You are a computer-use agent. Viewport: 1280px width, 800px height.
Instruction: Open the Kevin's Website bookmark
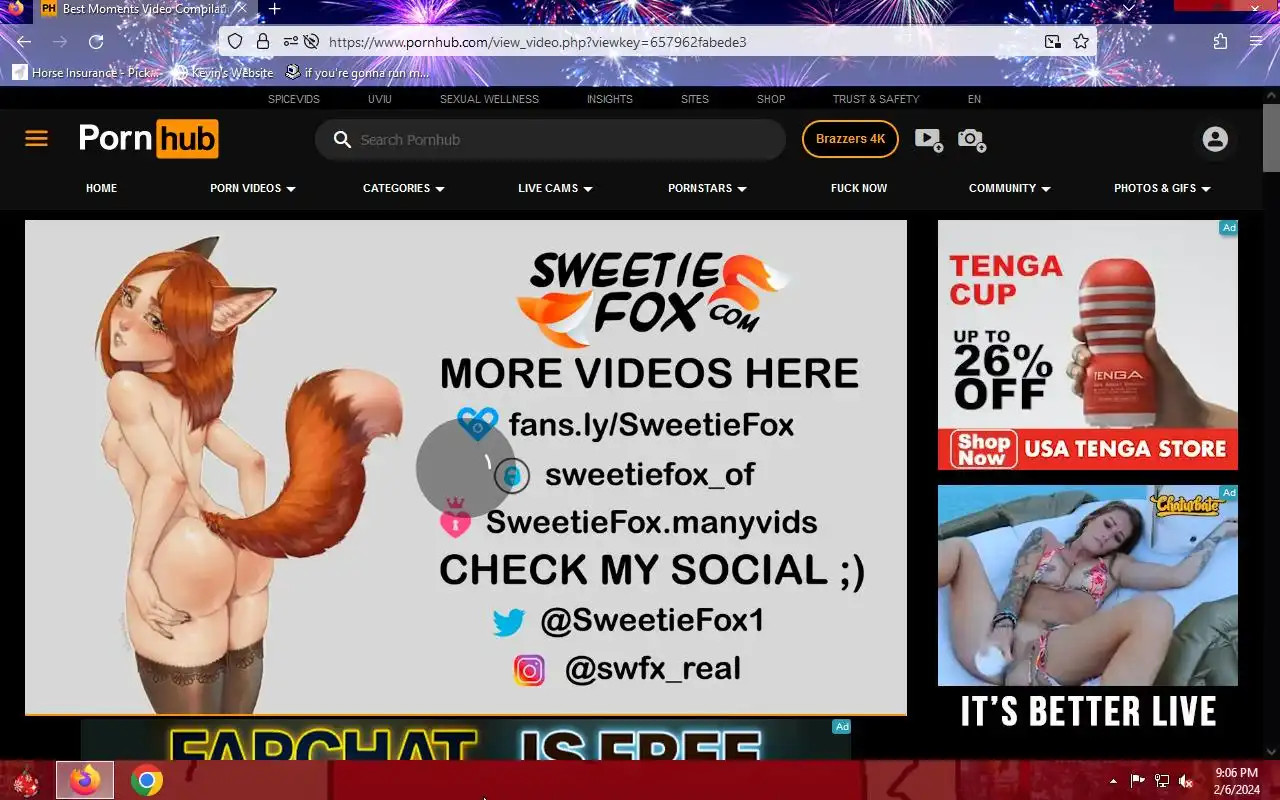(x=223, y=72)
